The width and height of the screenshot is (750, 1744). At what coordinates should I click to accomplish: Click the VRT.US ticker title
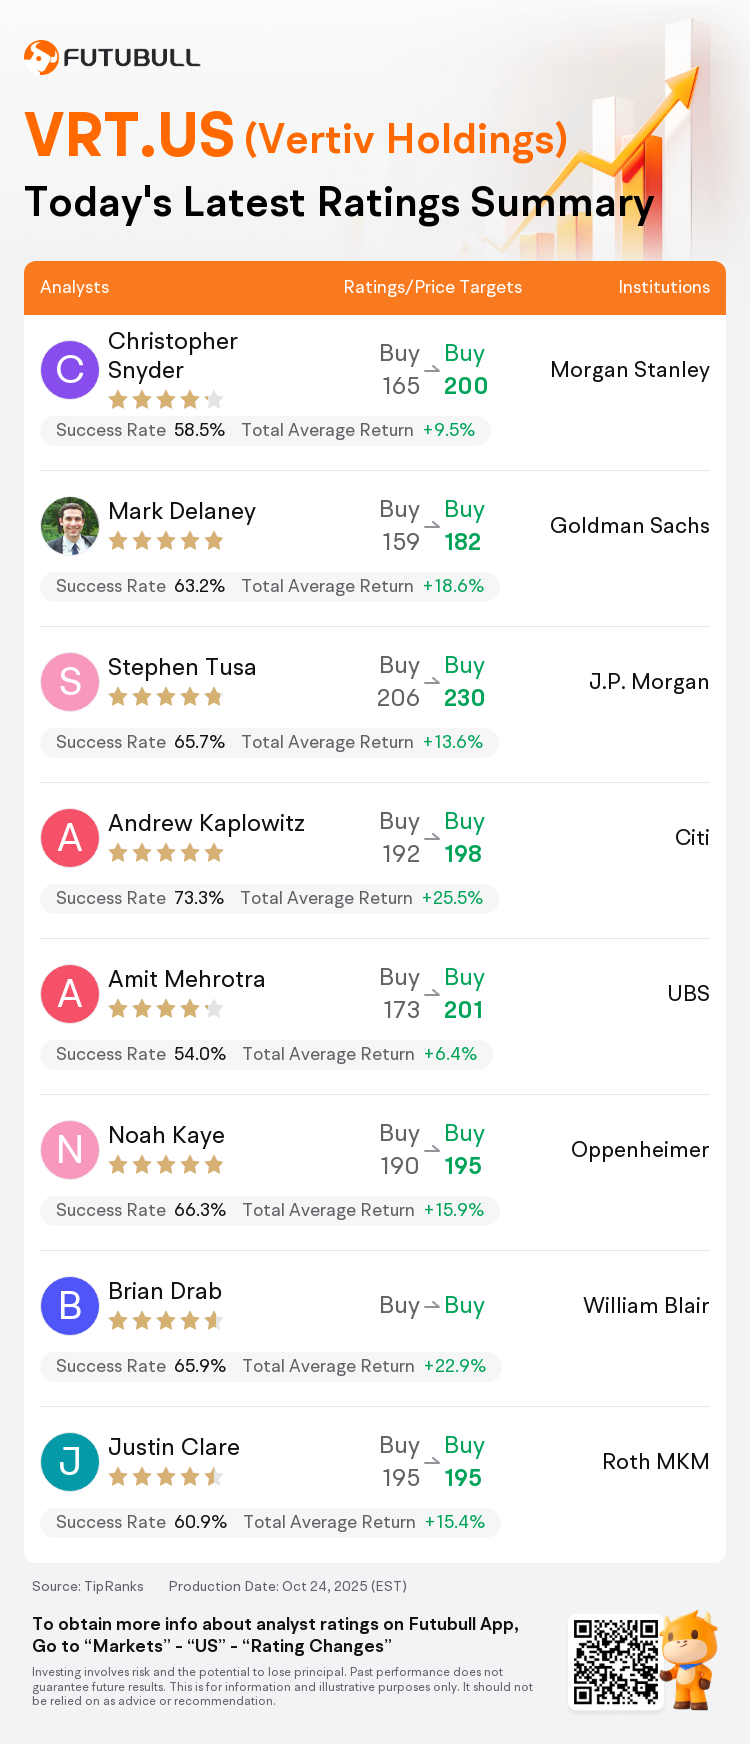[130, 136]
